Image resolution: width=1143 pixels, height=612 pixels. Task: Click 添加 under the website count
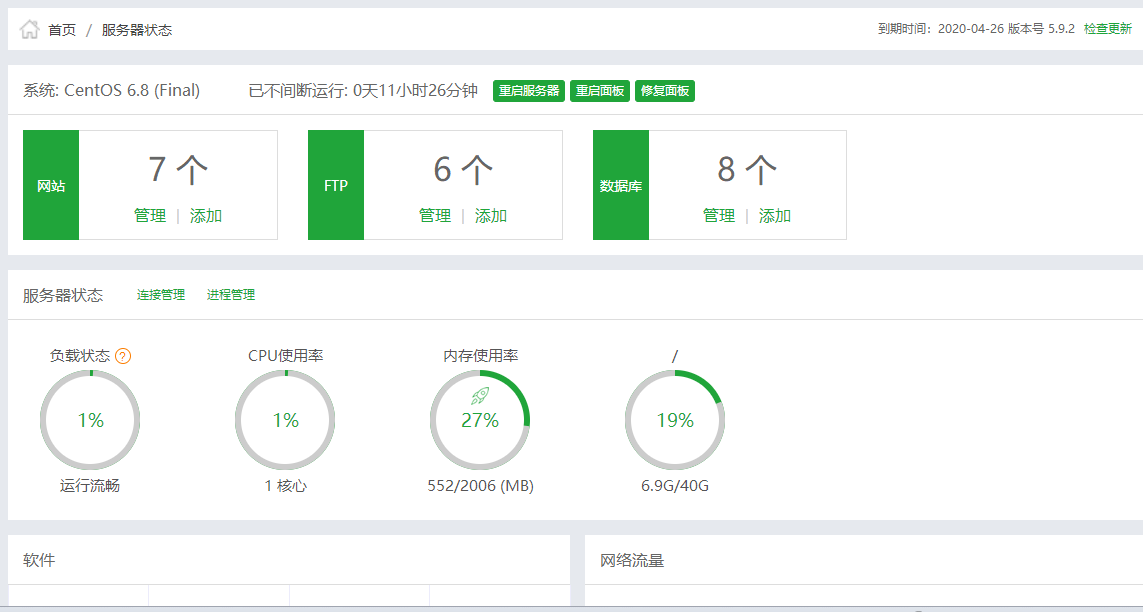206,216
